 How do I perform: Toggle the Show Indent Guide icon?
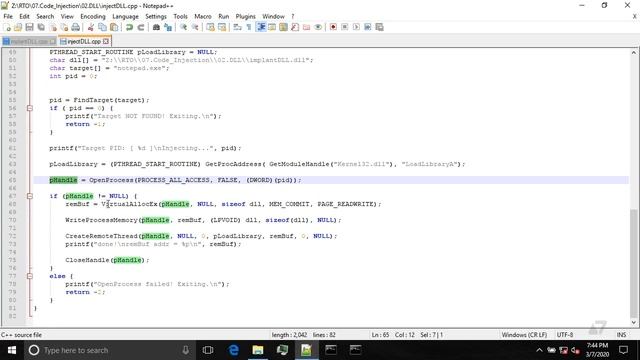261,27
